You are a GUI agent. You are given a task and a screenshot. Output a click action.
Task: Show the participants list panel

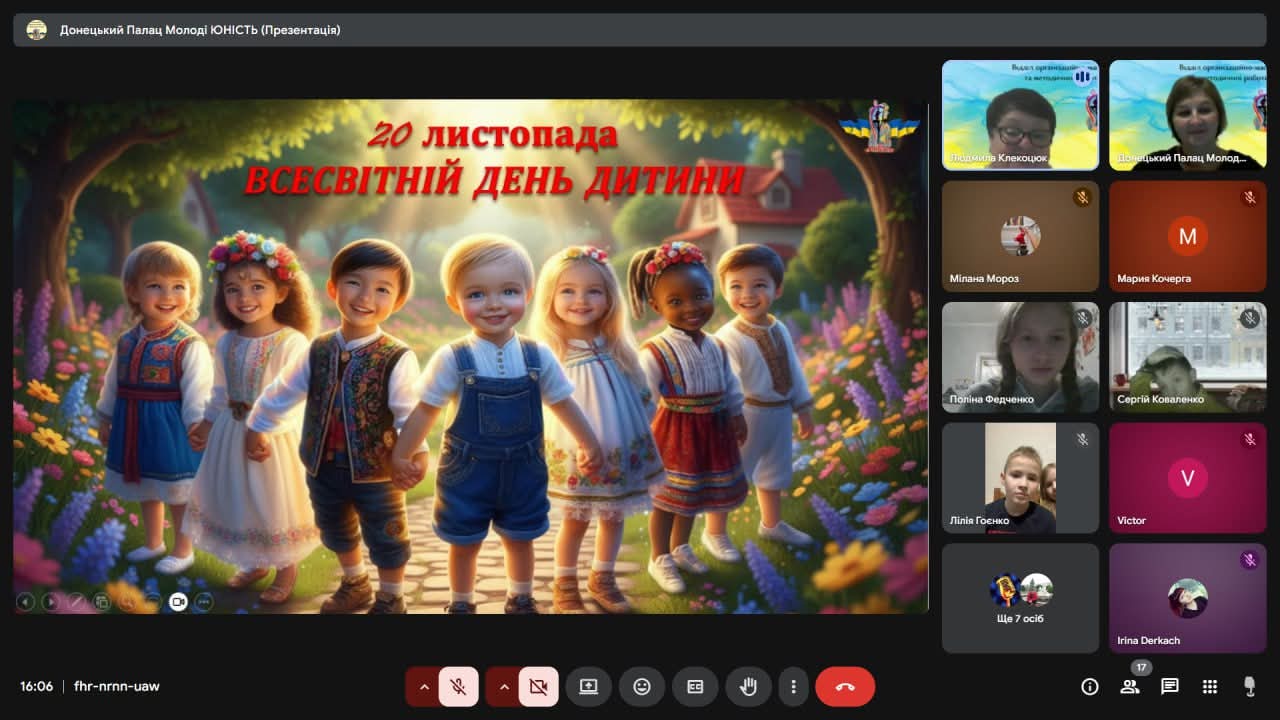pos(1130,687)
